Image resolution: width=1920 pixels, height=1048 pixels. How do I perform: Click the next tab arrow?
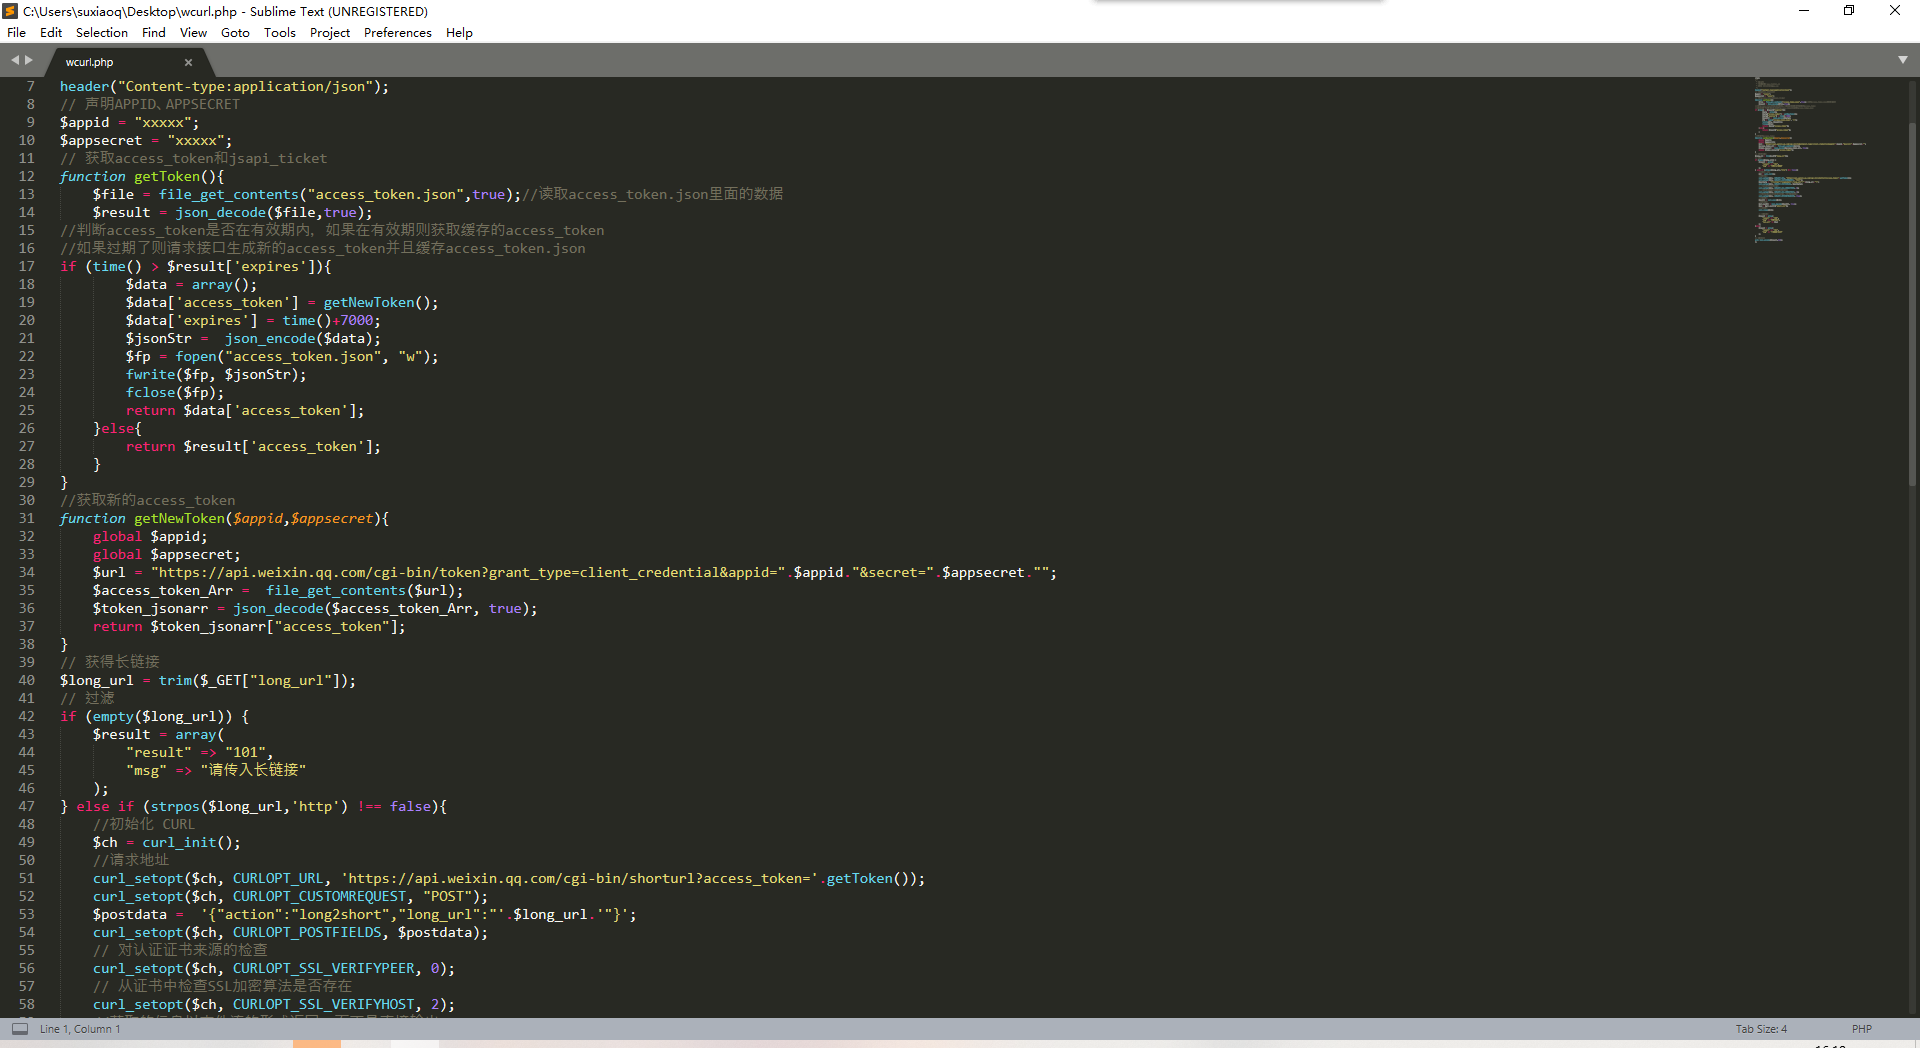[x=29, y=60]
